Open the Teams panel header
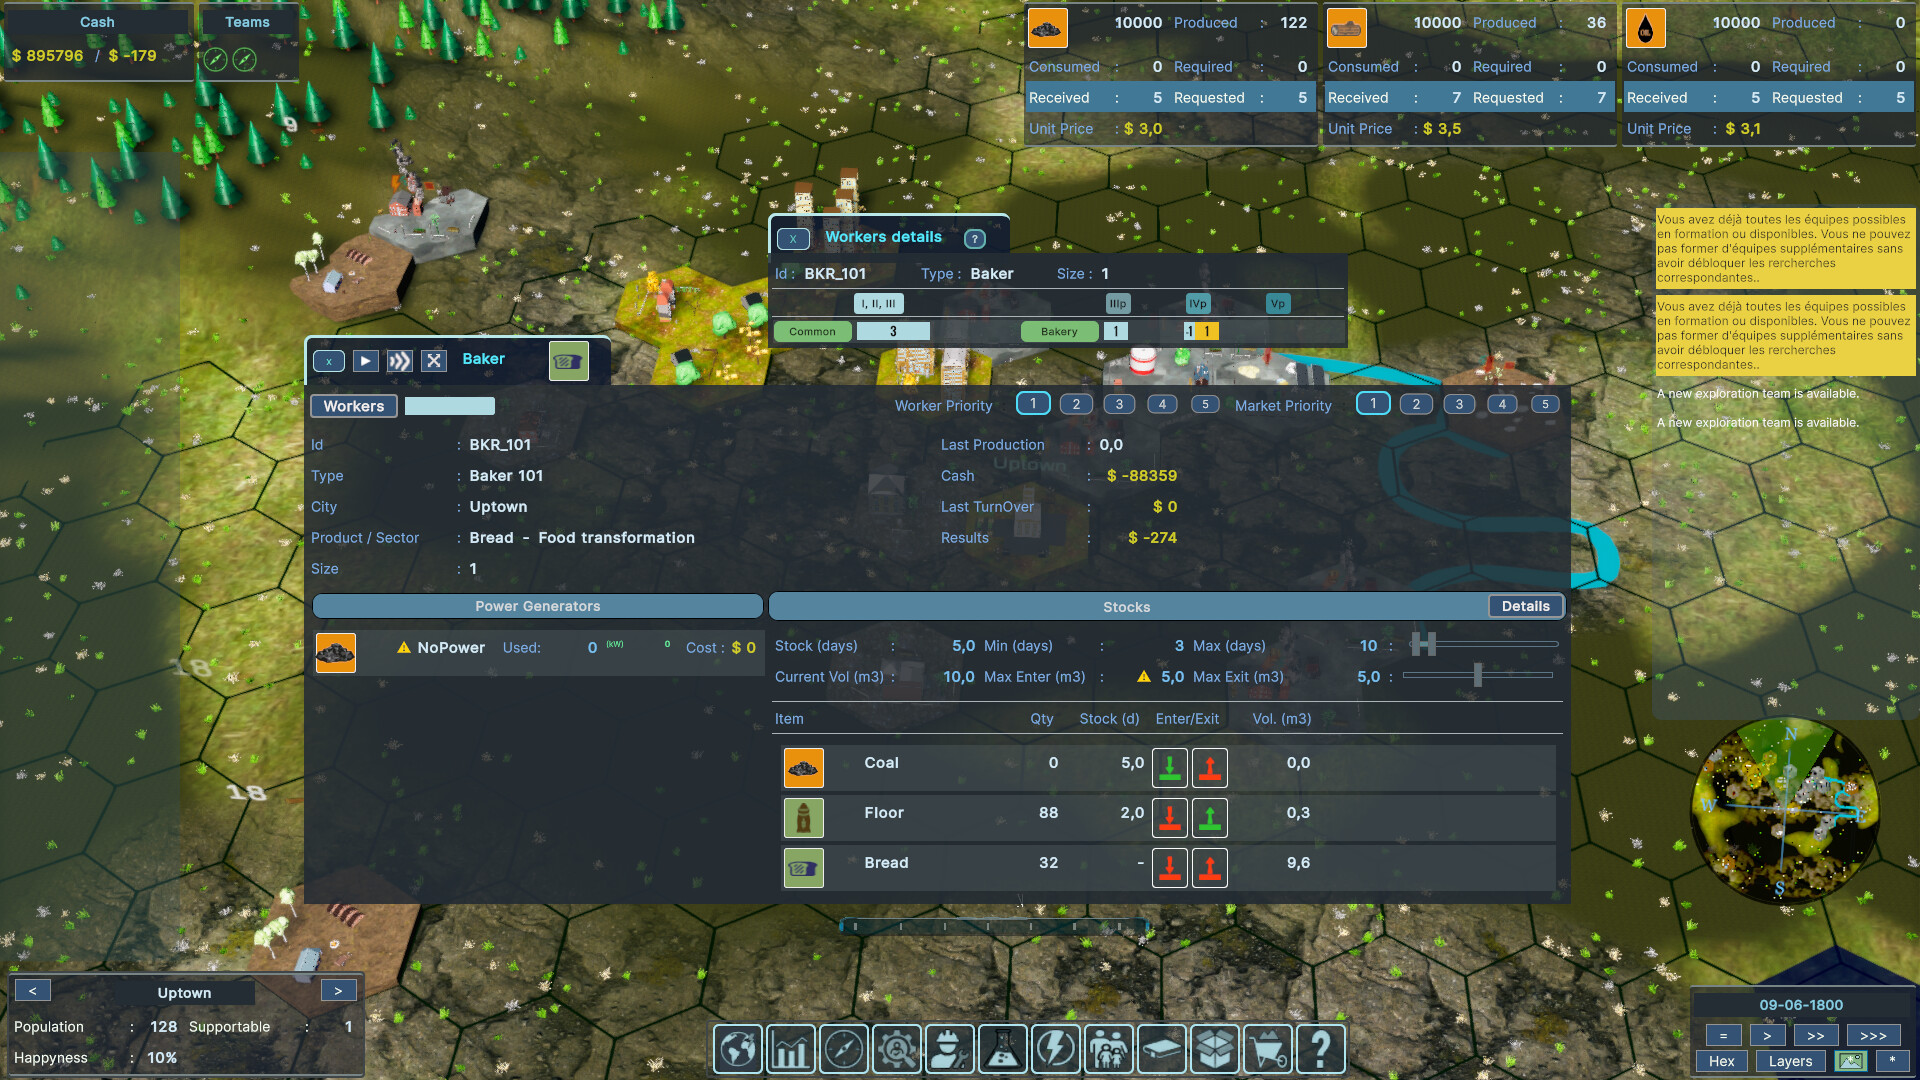 [247, 22]
